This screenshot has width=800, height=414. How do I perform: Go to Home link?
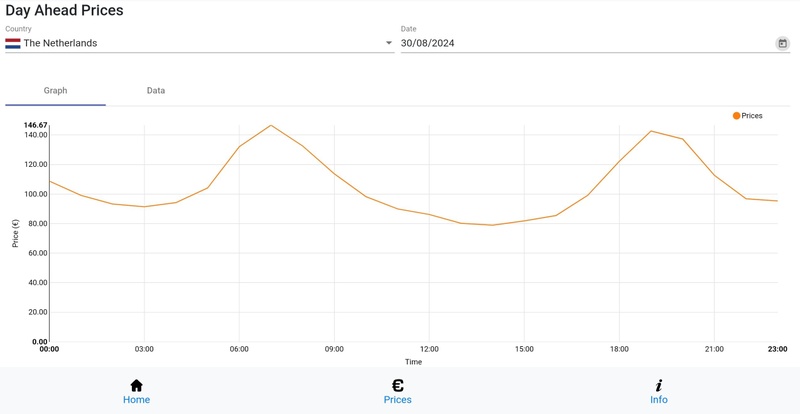point(136,400)
